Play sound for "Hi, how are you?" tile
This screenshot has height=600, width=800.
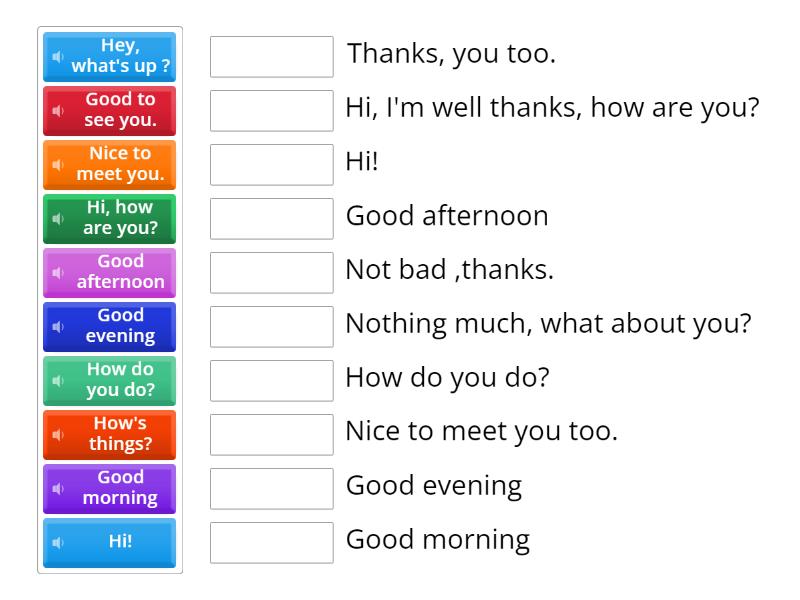click(57, 219)
